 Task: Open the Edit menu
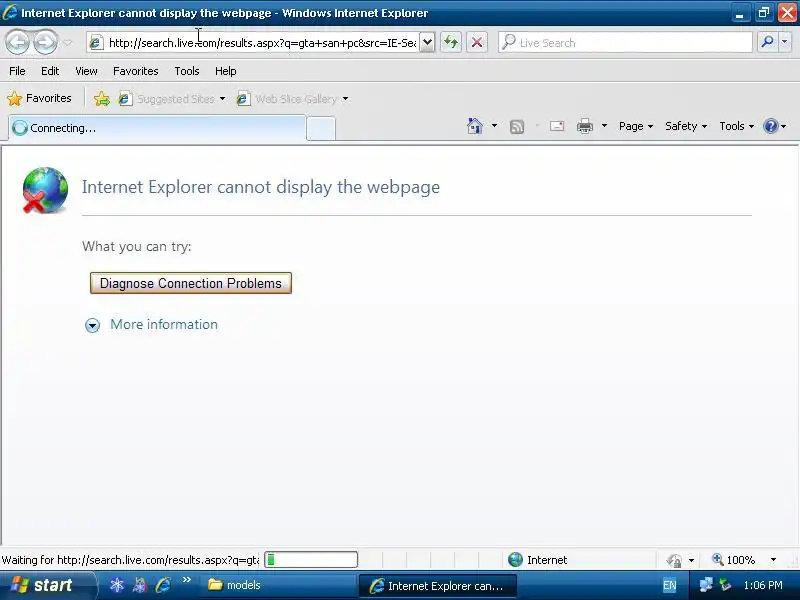pos(50,71)
